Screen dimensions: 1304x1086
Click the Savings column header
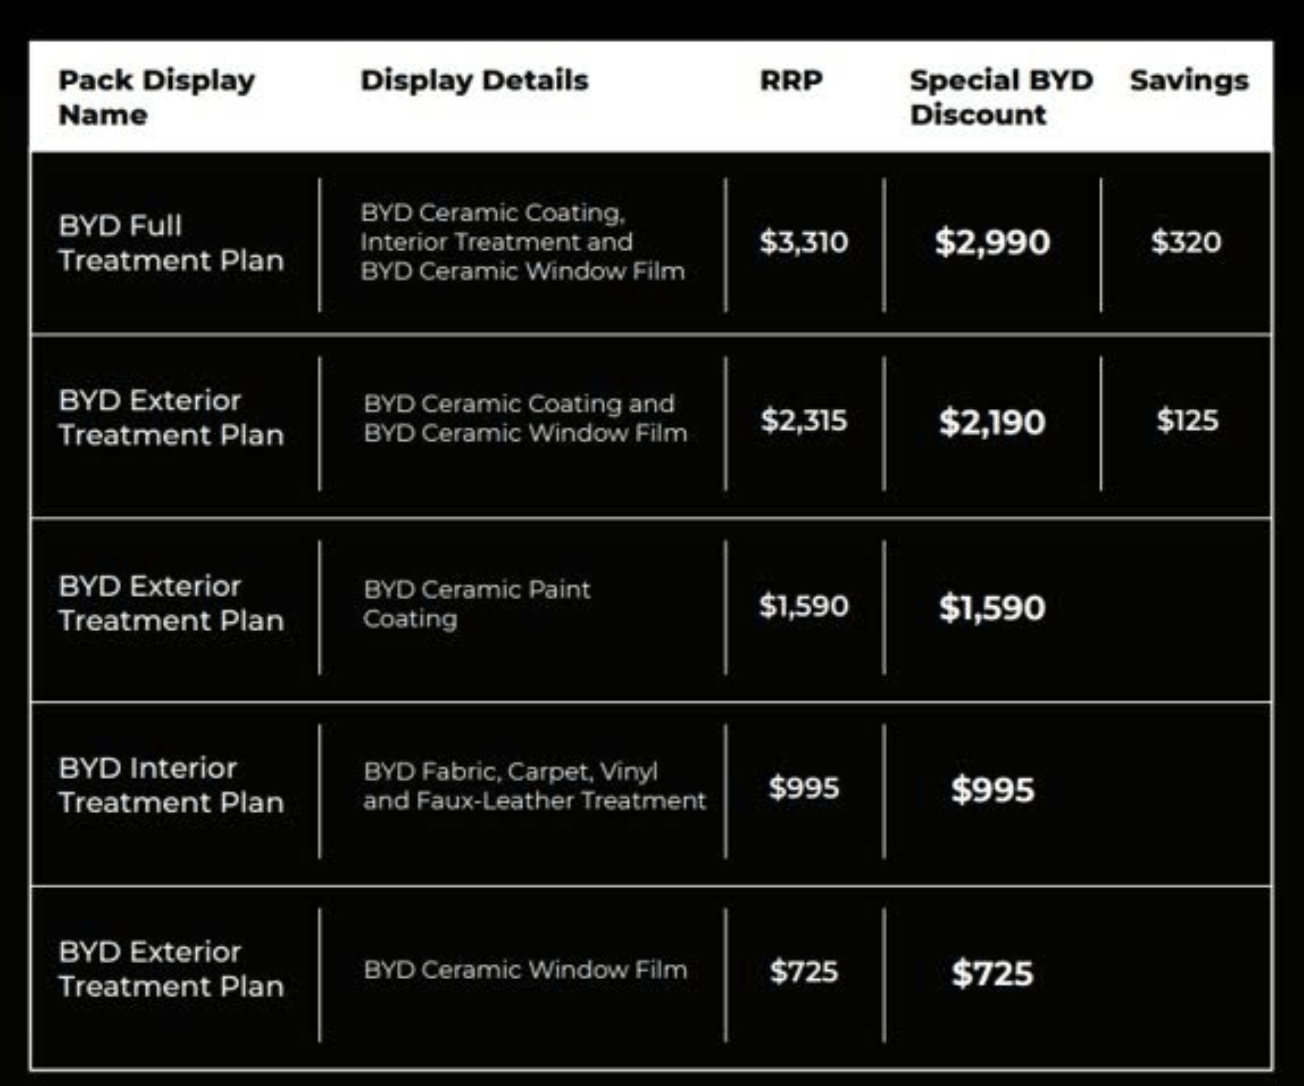click(x=1189, y=80)
